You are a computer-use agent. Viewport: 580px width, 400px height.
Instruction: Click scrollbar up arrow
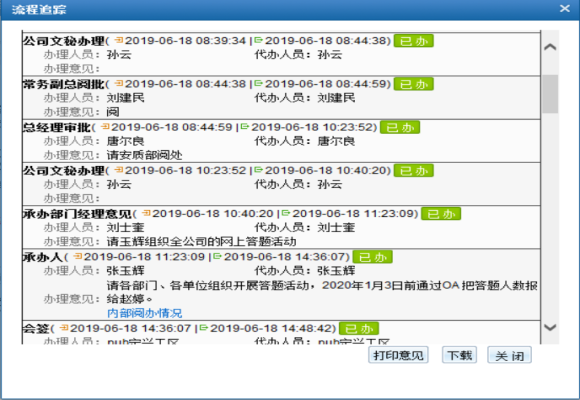tap(550, 47)
